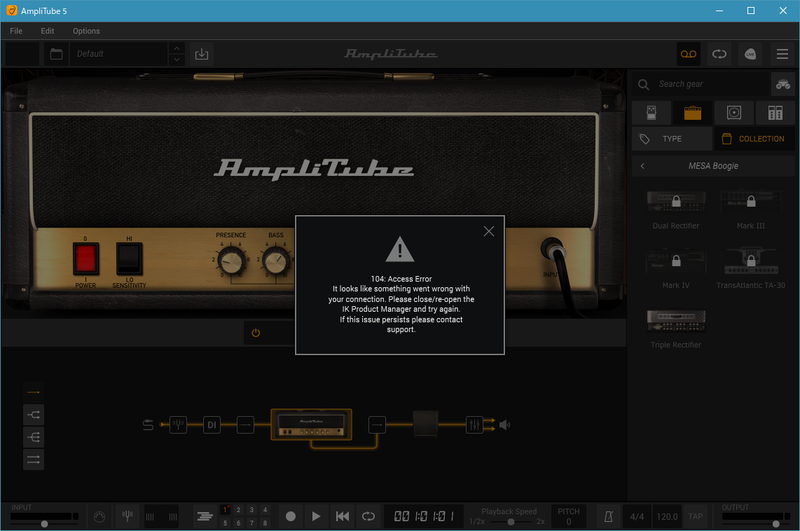
Task: Select track 1 in recorder
Action: (224, 510)
